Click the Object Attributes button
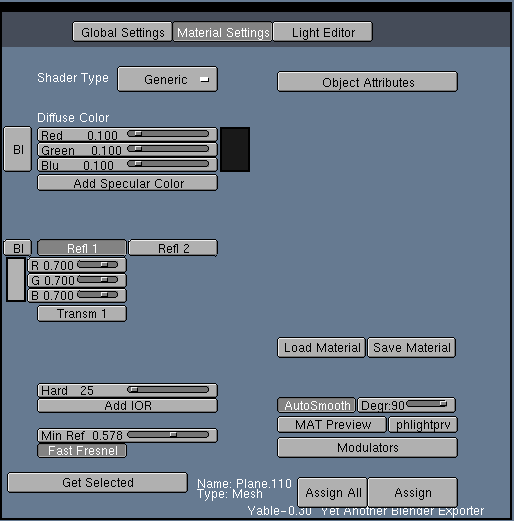 pyautogui.click(x=367, y=82)
